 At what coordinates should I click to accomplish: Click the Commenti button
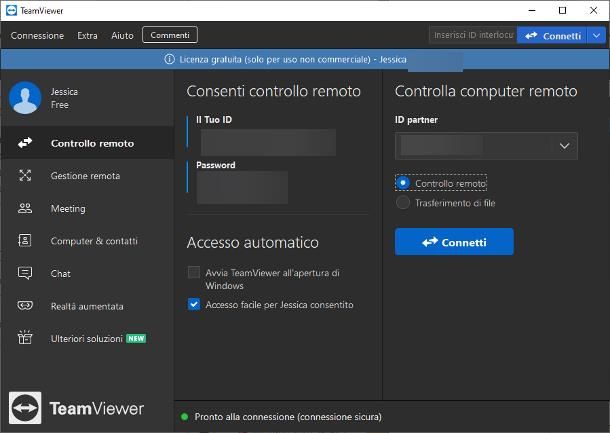click(170, 35)
